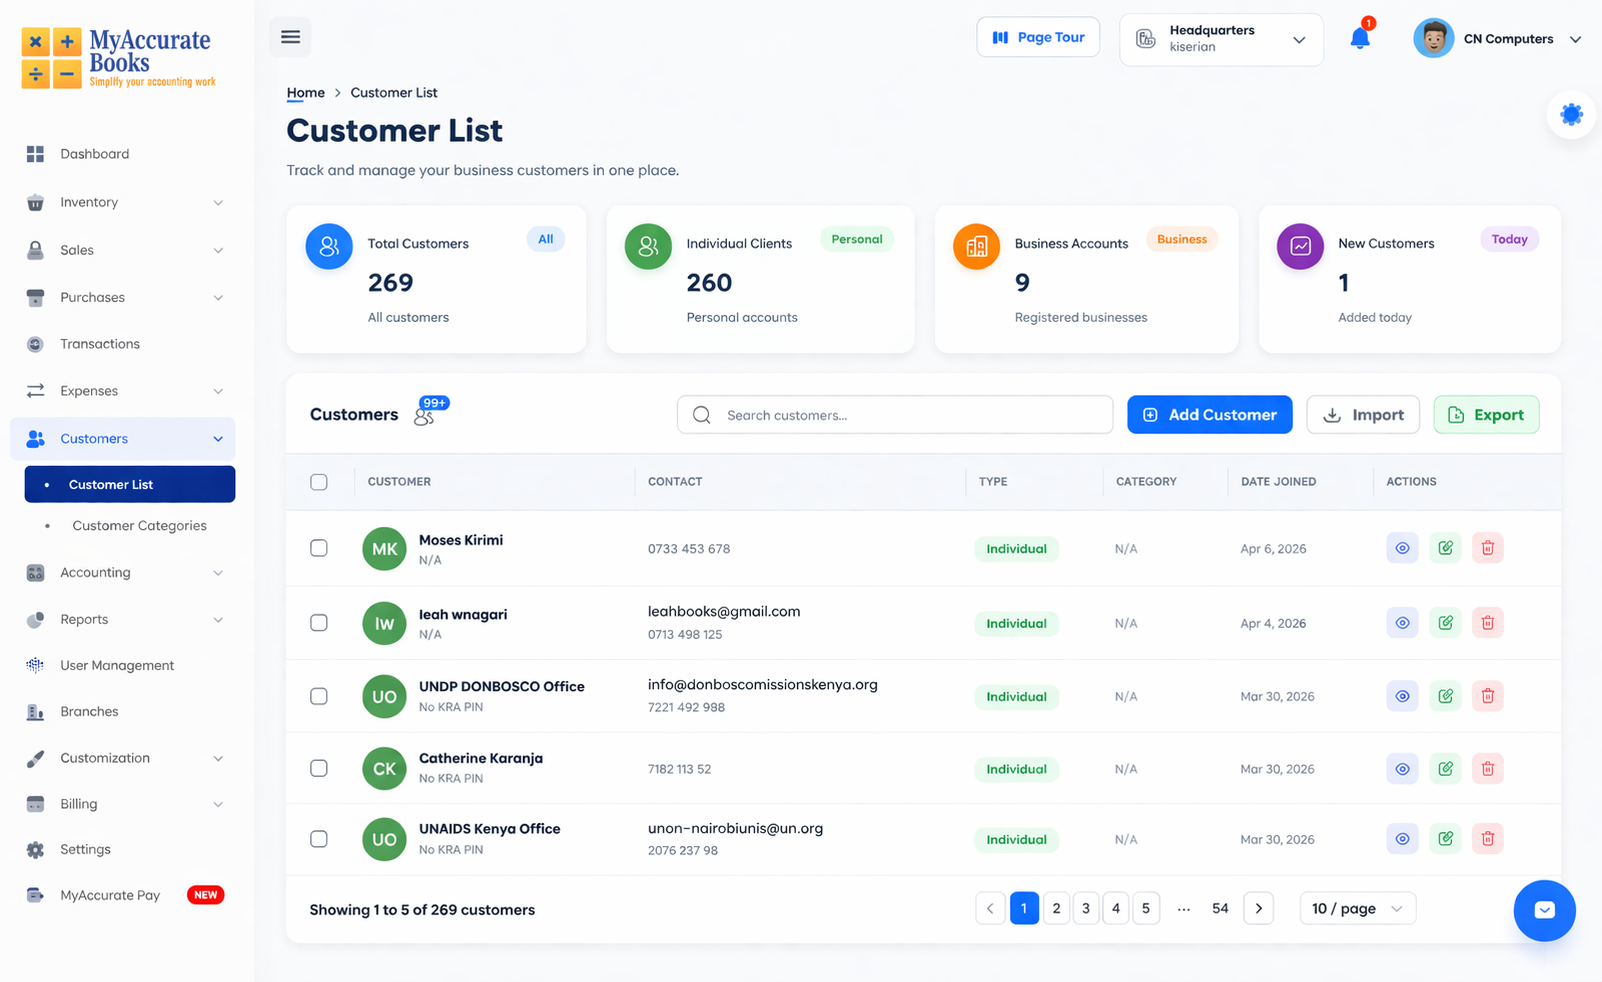
Task: Delete Moses Kirimi customer
Action: (x=1487, y=548)
